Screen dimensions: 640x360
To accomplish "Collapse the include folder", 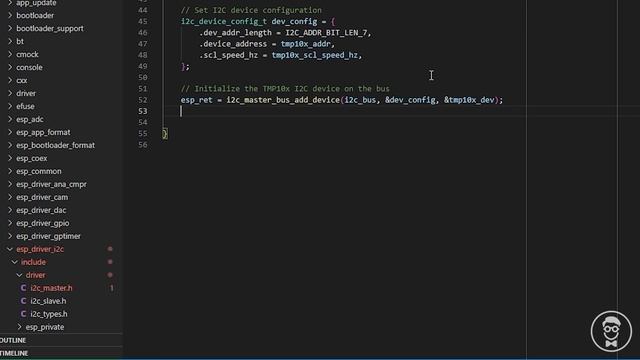I will point(33,262).
